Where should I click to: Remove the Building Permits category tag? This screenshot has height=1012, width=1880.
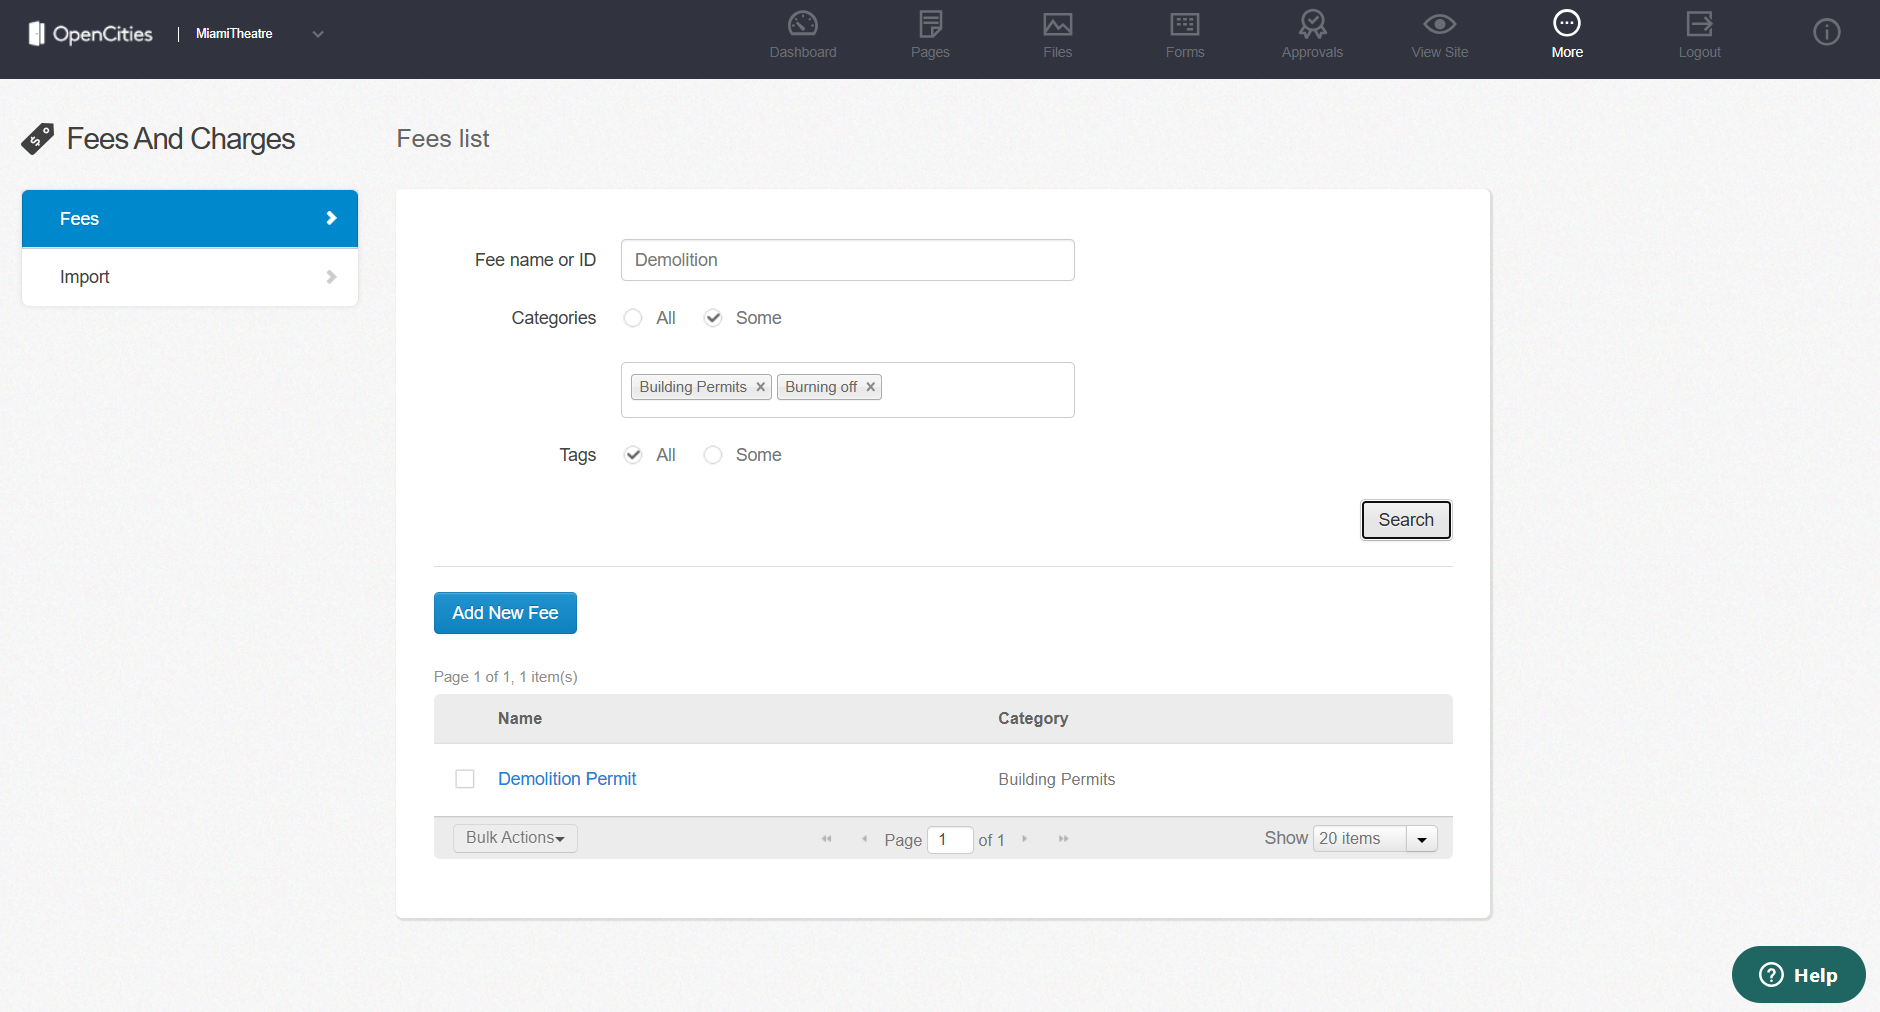point(760,387)
